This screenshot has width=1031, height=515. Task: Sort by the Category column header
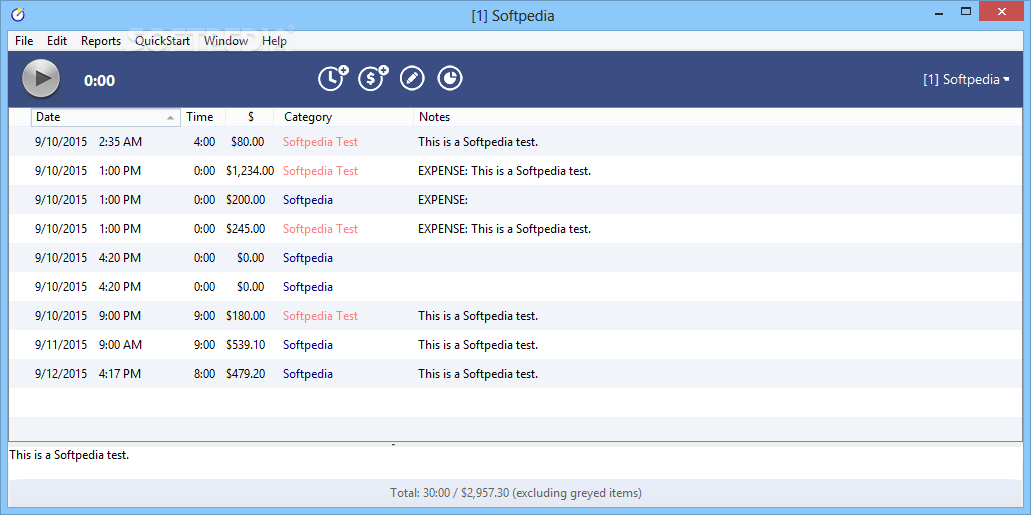[x=344, y=117]
